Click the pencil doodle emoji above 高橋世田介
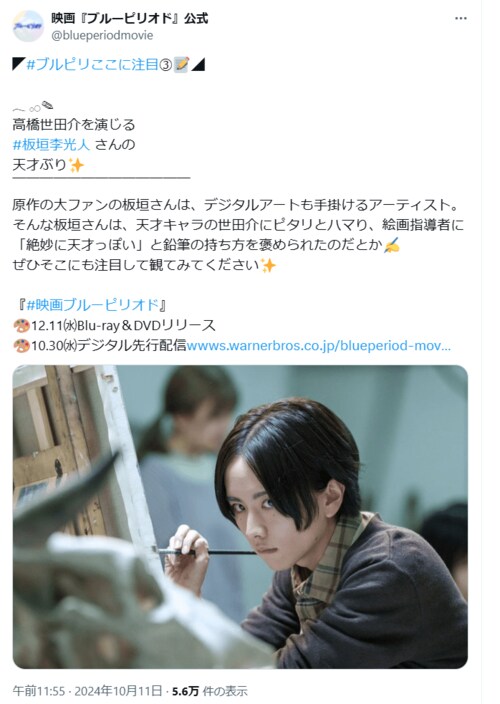Image resolution: width=500 pixels, height=704 pixels. coord(47,106)
